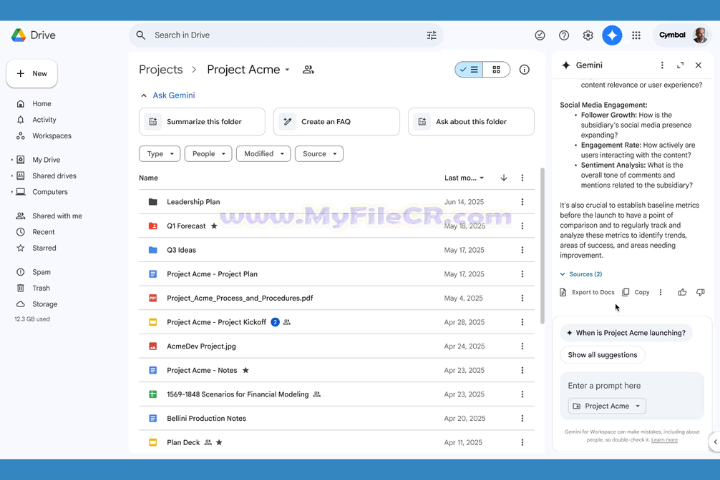
Task: Reverse sort direction arrow in file list
Action: click(504, 178)
